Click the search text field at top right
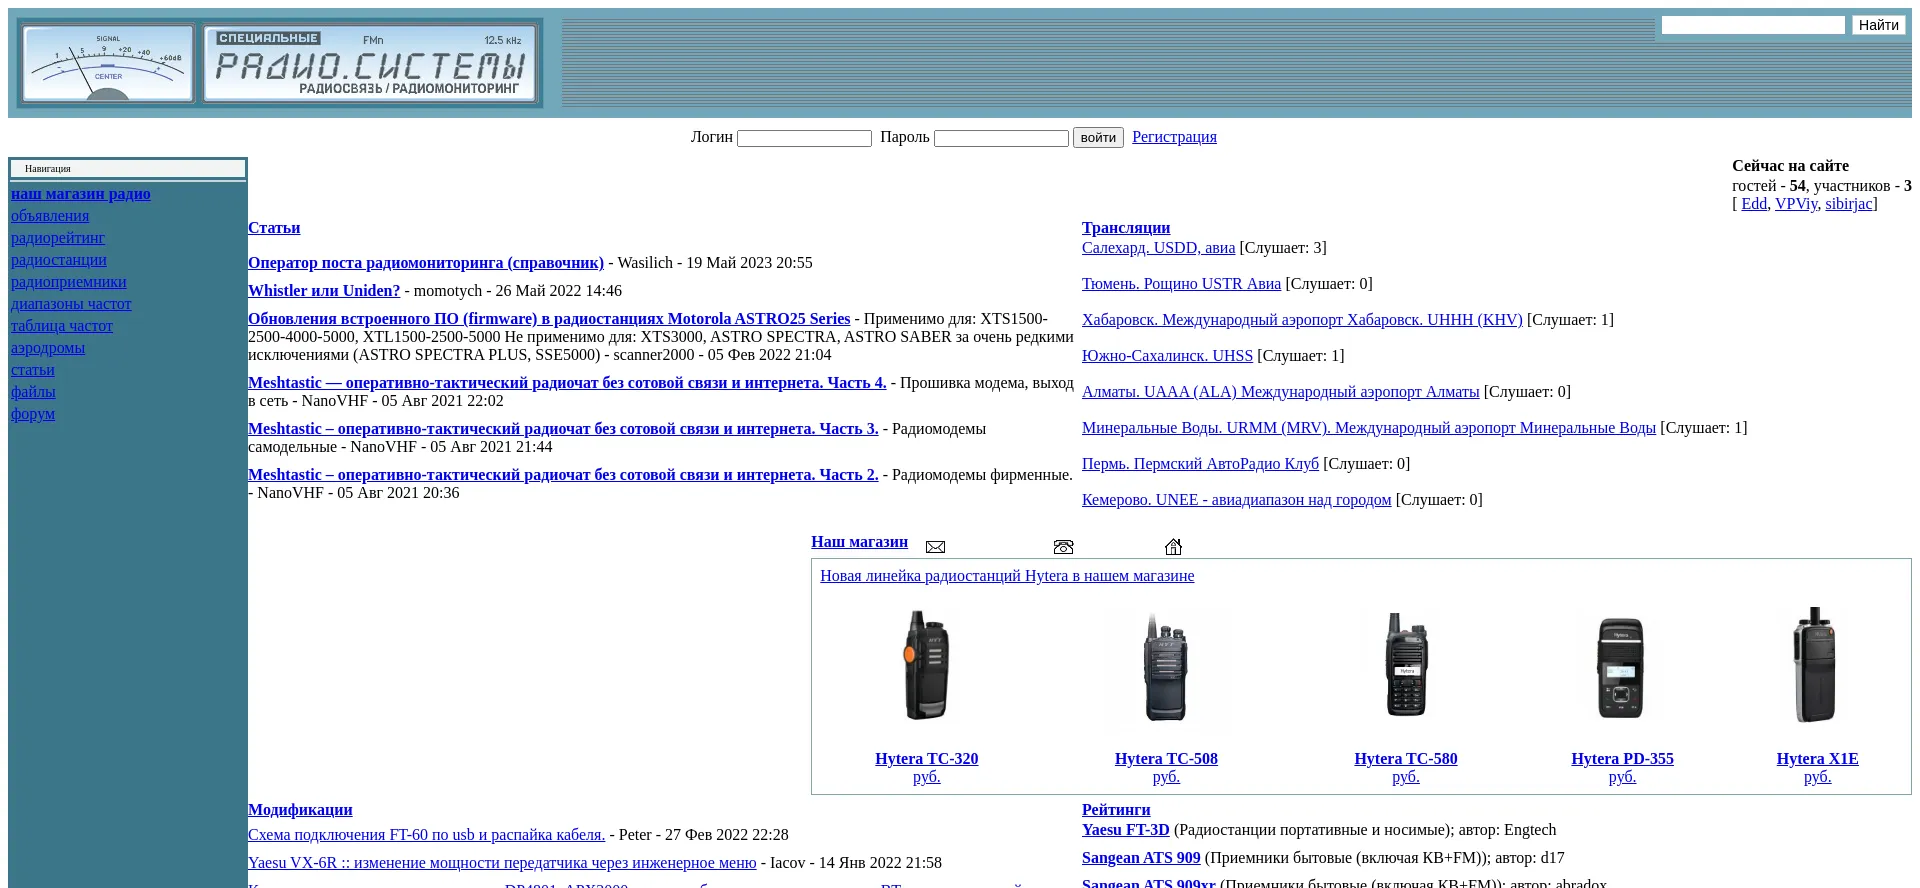 1753,25
